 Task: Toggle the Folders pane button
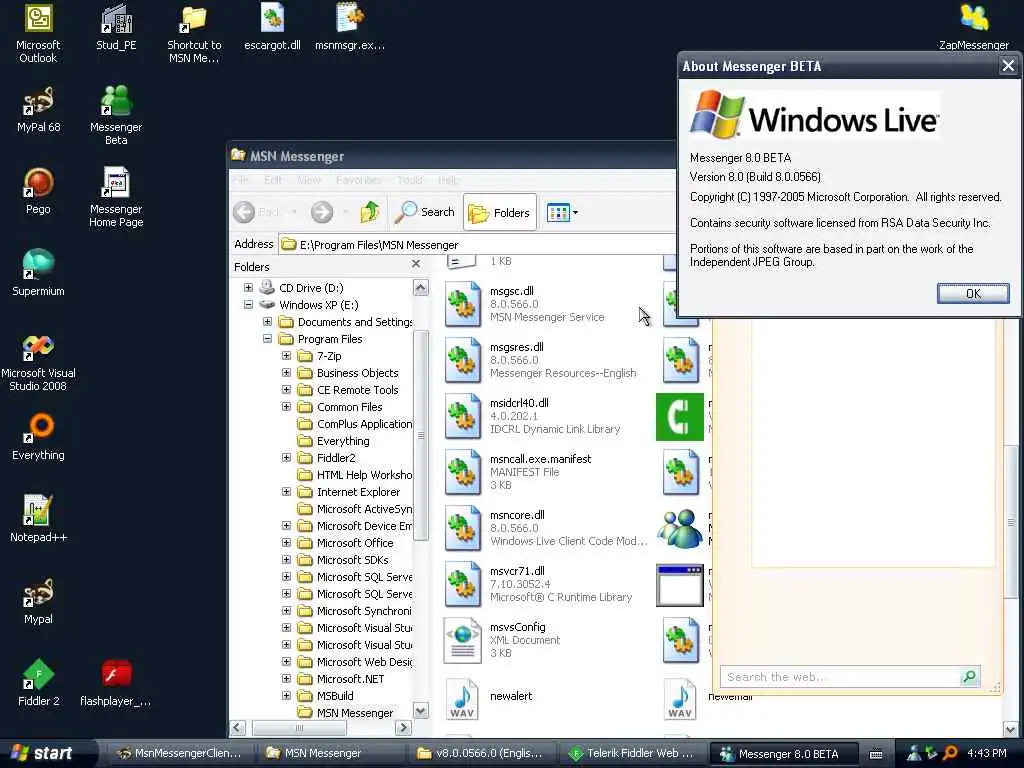[x=500, y=212]
